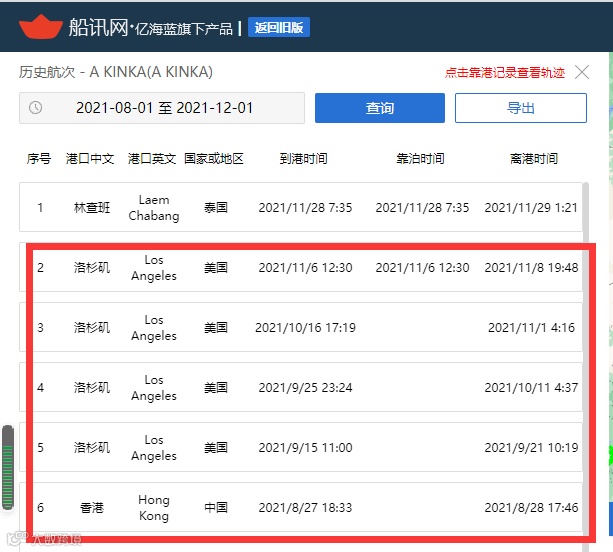Open the date range 2021-08-01 至 2021-12-01 field
Viewport: 613px width, 552px height.
[x=162, y=108]
